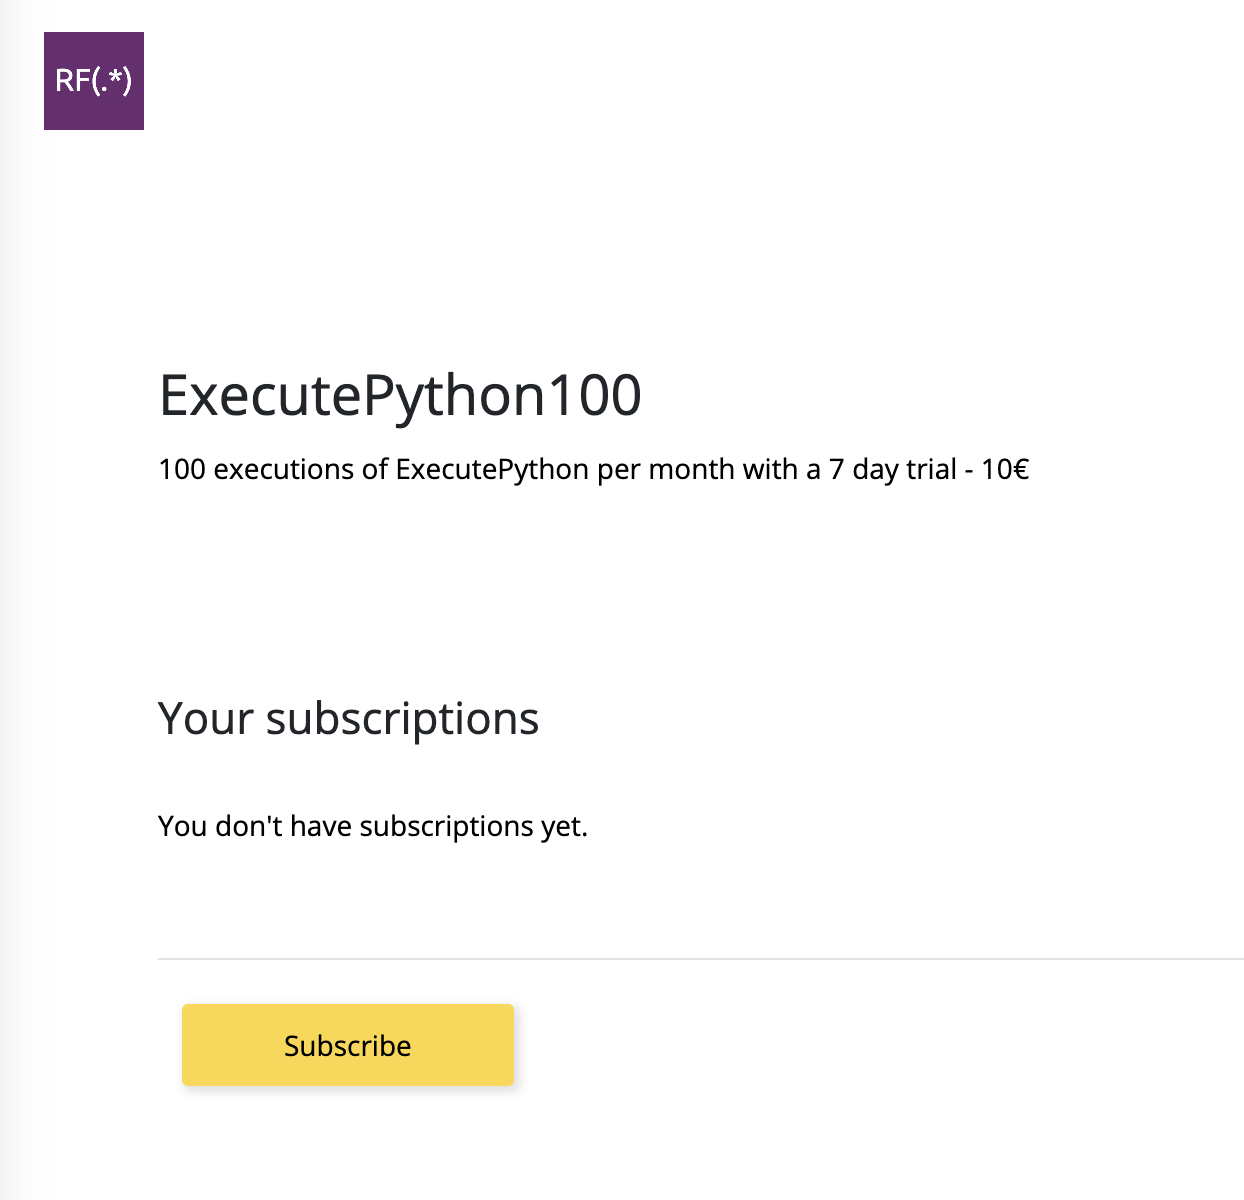Click the word 'ExecutePython' inside the description

click(x=492, y=469)
